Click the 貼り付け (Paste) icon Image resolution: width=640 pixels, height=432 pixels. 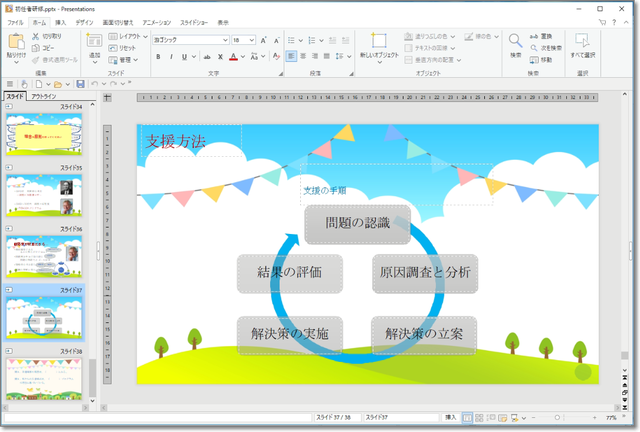point(16,42)
